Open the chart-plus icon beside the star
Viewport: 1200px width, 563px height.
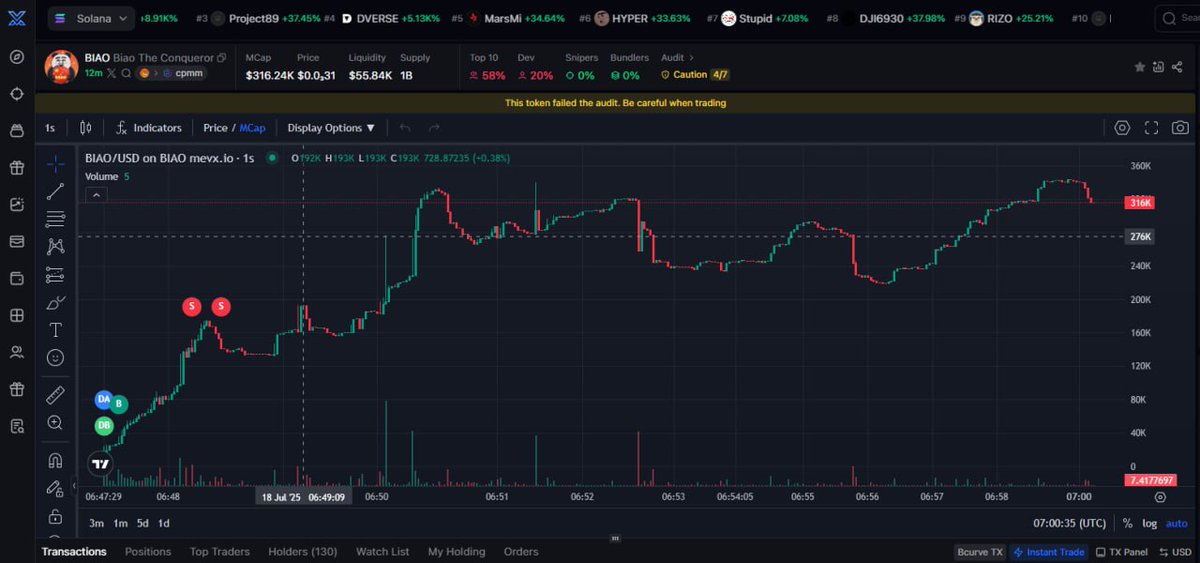[x=1159, y=67]
